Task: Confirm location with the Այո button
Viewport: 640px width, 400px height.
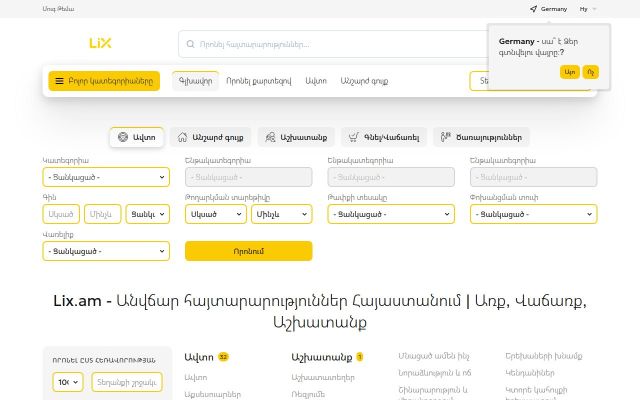Action: tap(570, 72)
